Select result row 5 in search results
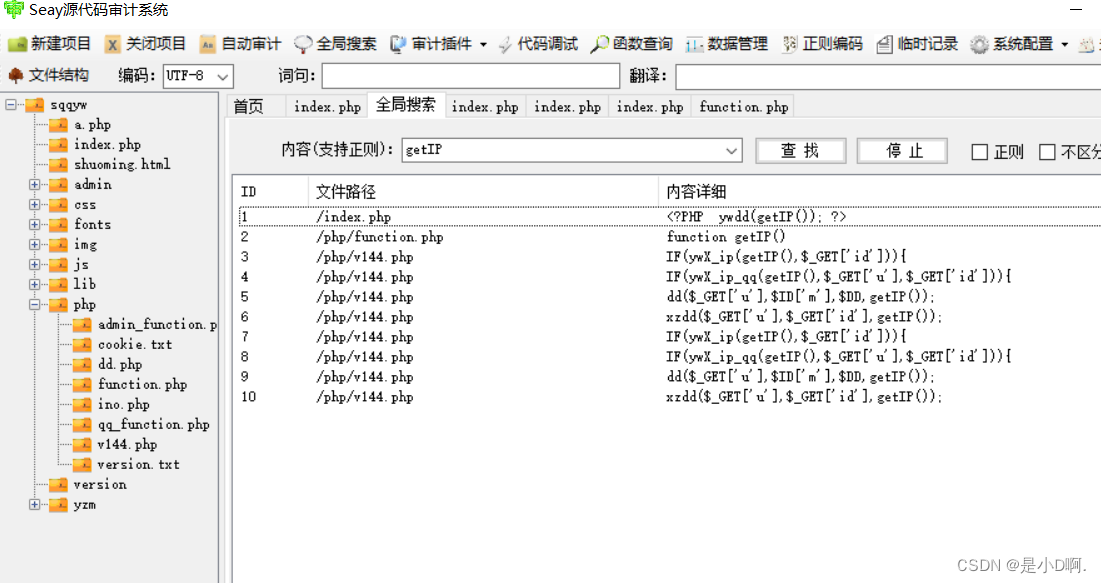Viewport: 1101px width, 583px height. point(669,296)
